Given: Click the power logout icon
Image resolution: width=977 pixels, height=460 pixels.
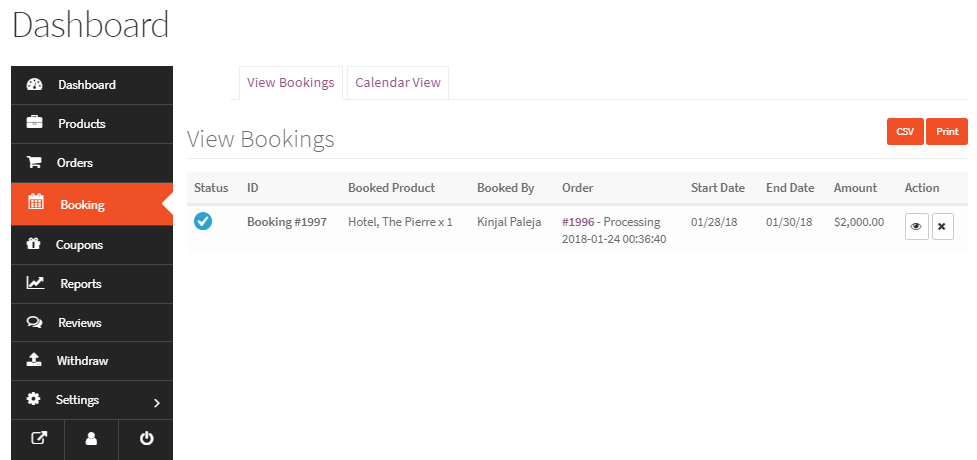Looking at the screenshot, I should point(146,438).
